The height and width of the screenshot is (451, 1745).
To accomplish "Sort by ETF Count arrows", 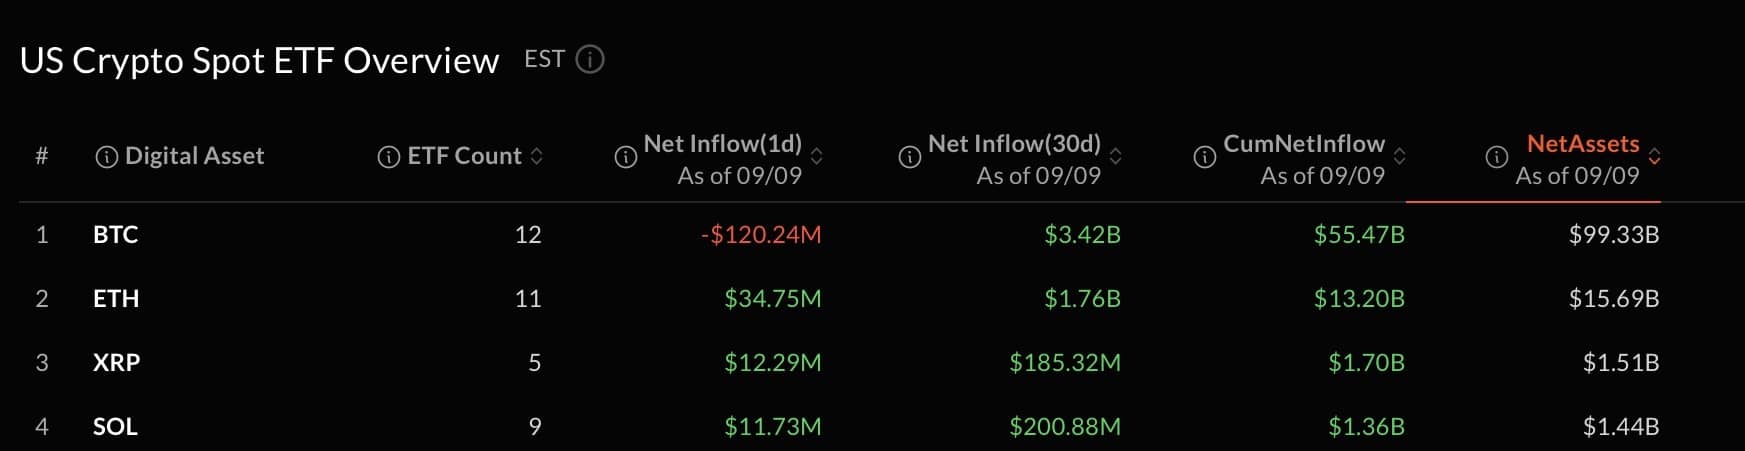I will 537,156.
